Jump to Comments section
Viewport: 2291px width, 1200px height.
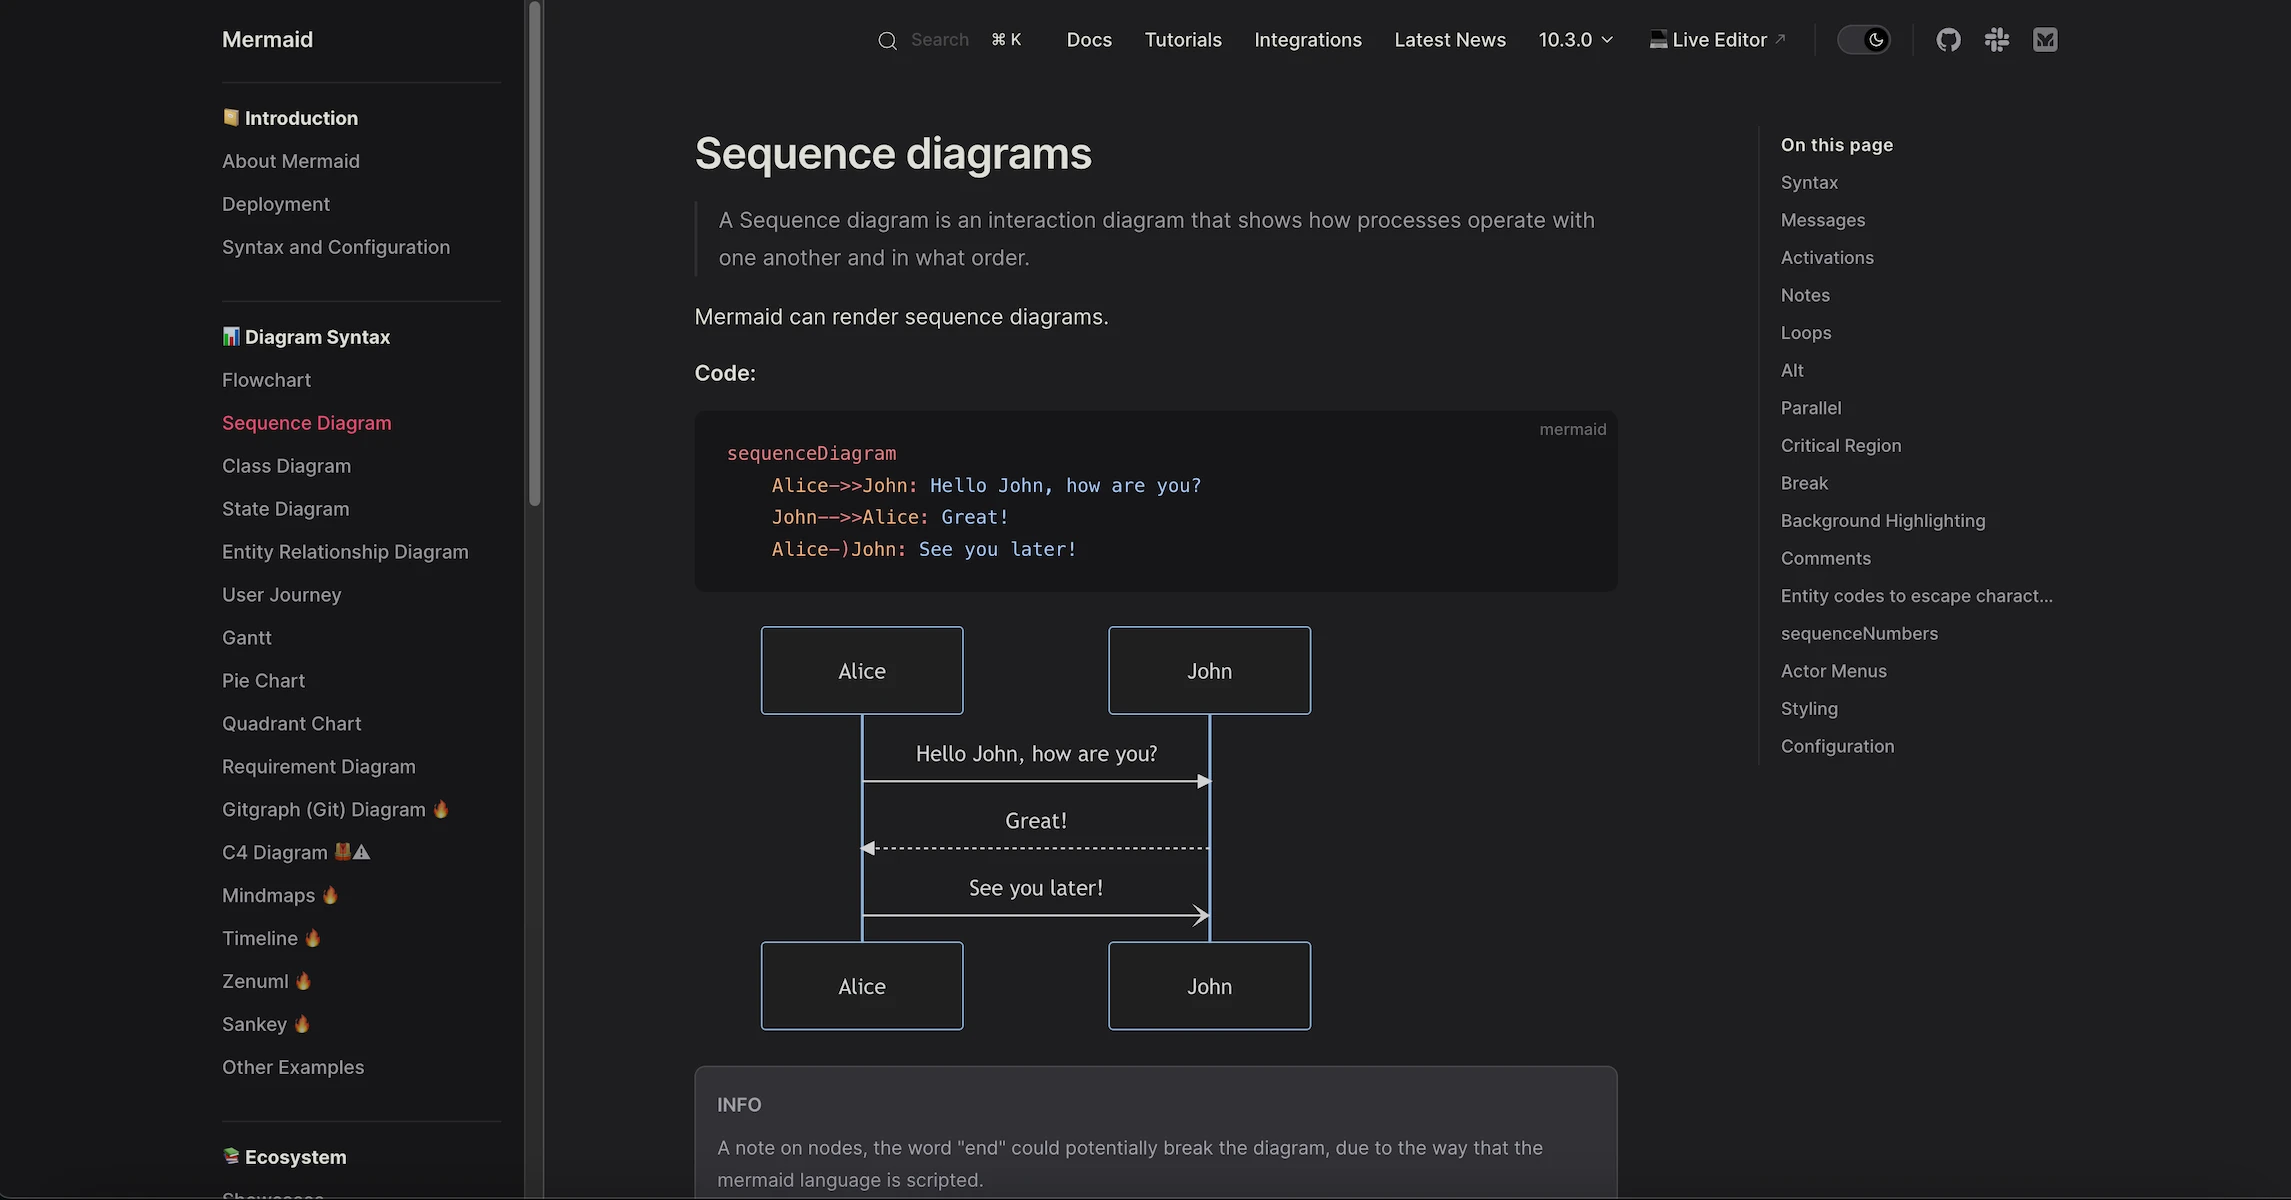(1825, 559)
